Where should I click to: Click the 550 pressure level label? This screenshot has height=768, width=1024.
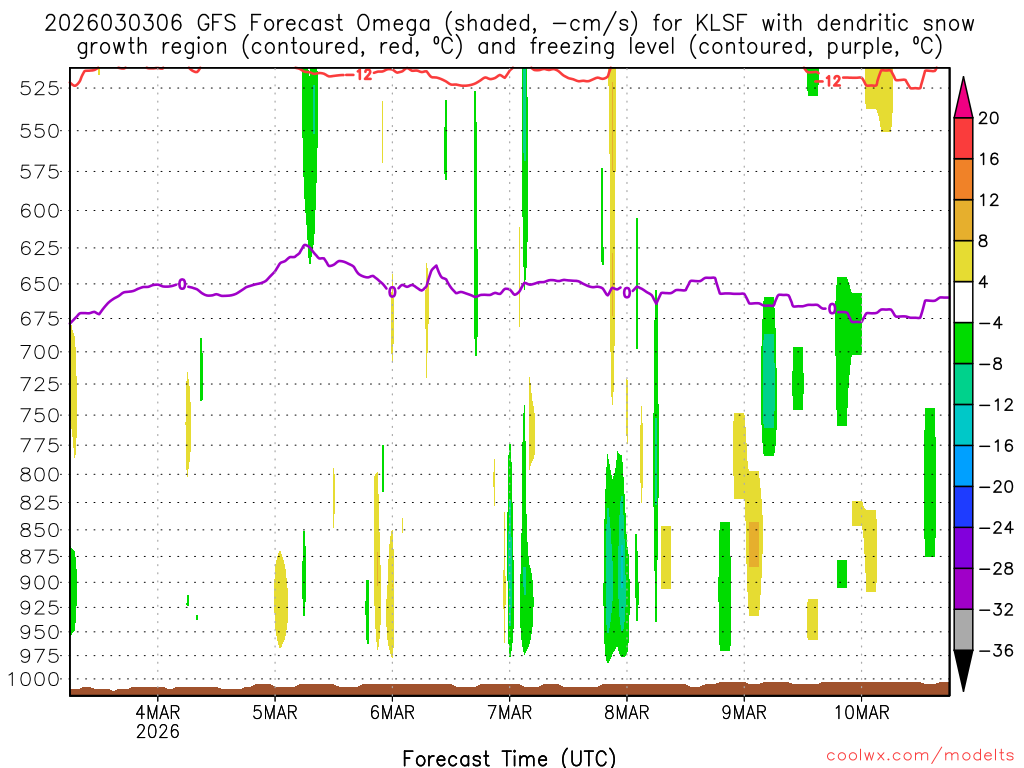40,131
